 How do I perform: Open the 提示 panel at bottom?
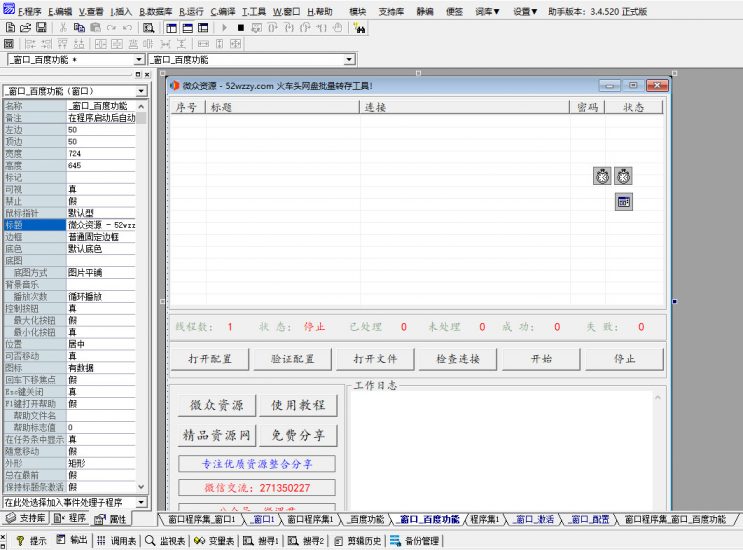tap(32, 541)
